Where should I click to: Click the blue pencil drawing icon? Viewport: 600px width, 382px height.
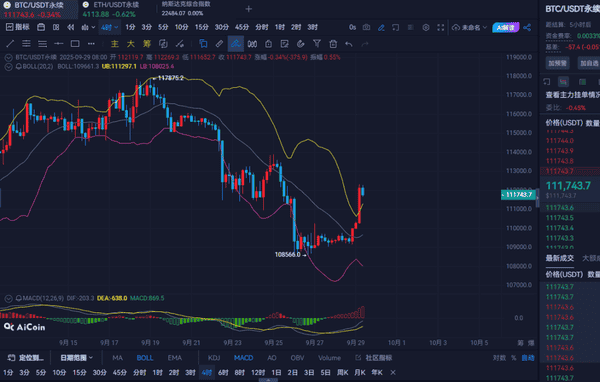(x=381, y=27)
